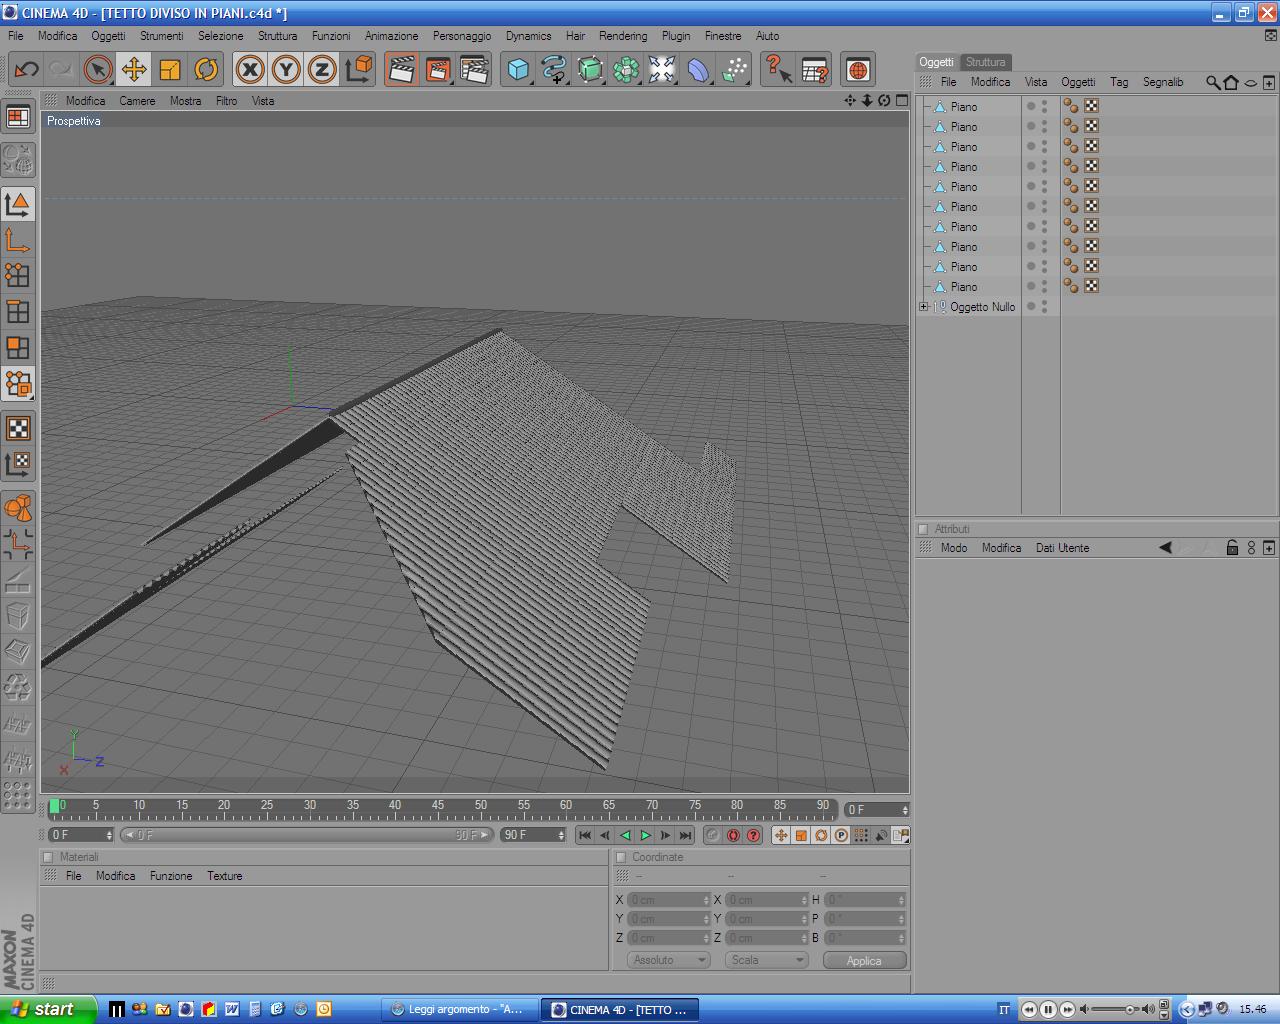The image size is (1280, 1024).
Task: Open the viewport Filtro menu
Action: [227, 101]
